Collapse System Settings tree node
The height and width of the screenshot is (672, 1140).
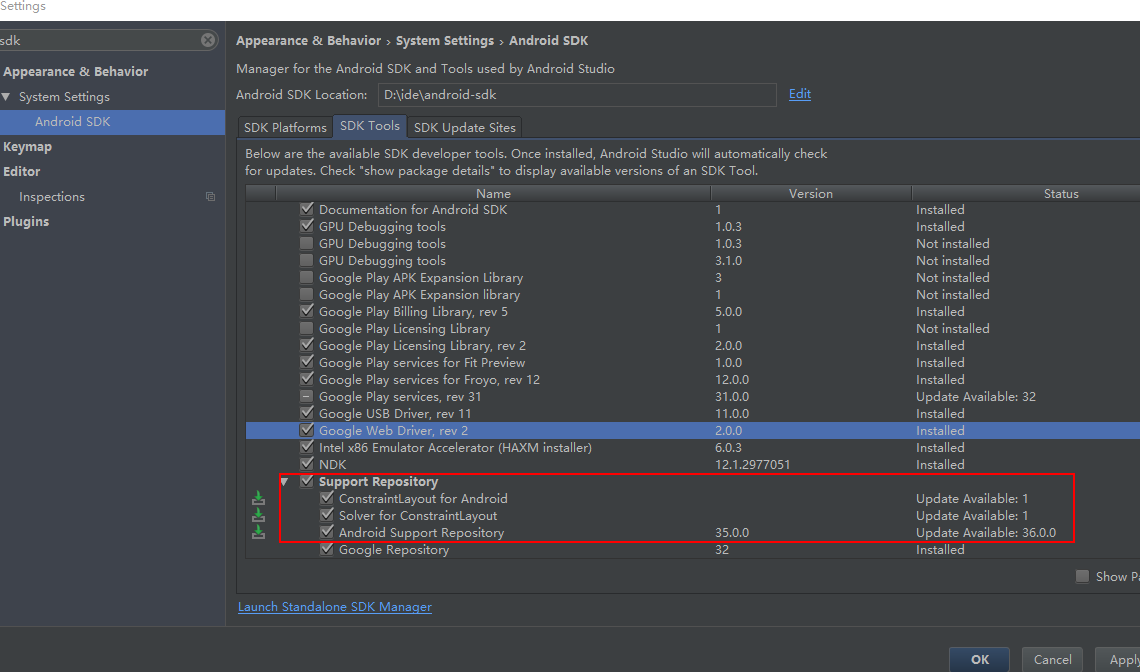6,97
